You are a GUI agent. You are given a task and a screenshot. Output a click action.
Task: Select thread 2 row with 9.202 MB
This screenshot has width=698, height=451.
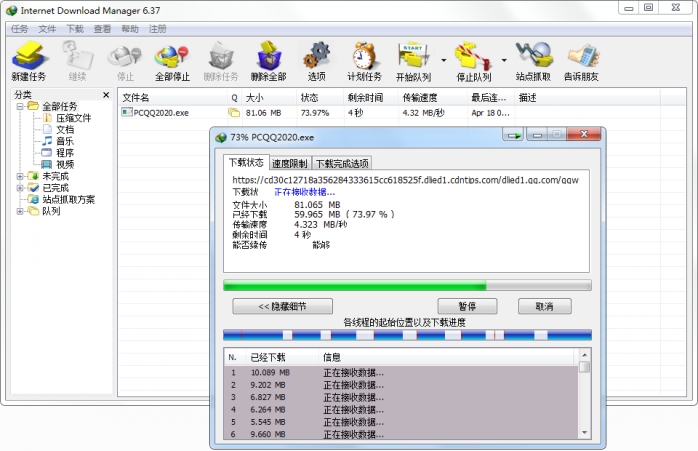click(401, 385)
